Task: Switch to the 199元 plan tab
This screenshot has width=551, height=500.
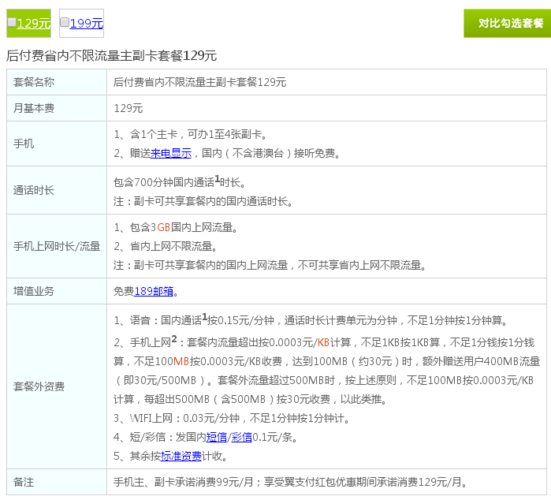Action: click(x=82, y=23)
